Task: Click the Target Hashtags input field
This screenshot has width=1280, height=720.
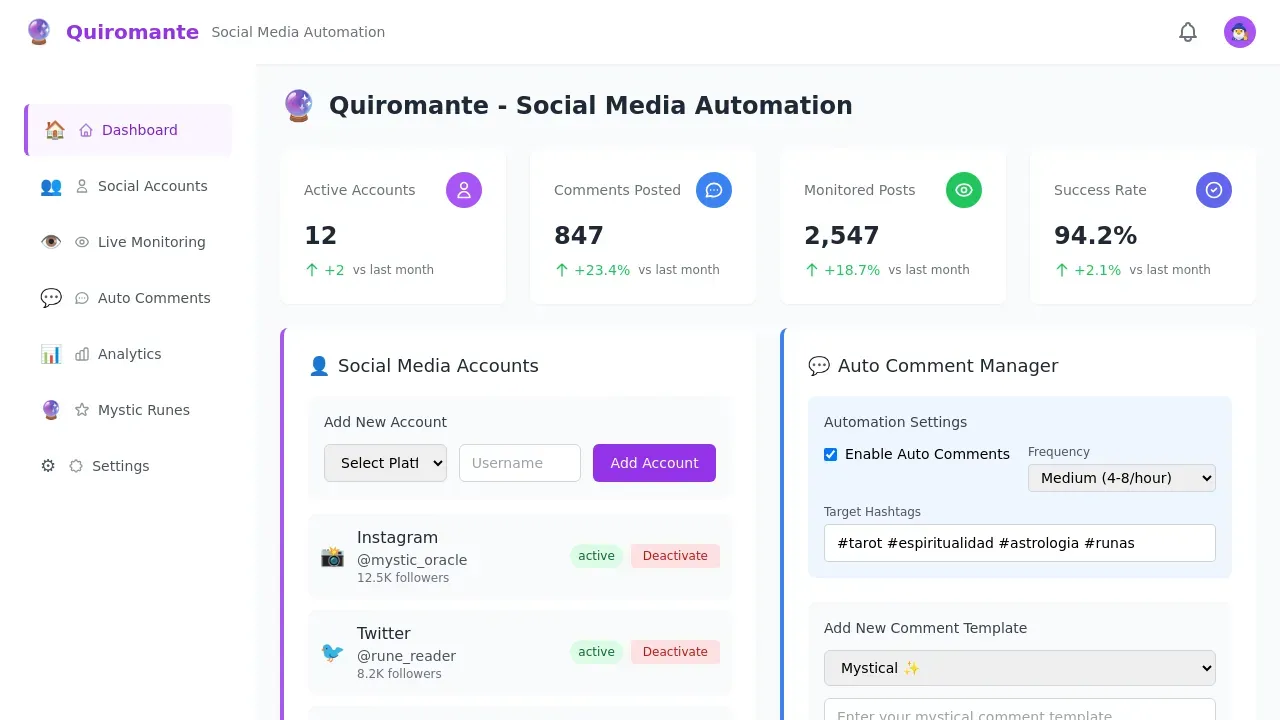Action: tap(1019, 543)
